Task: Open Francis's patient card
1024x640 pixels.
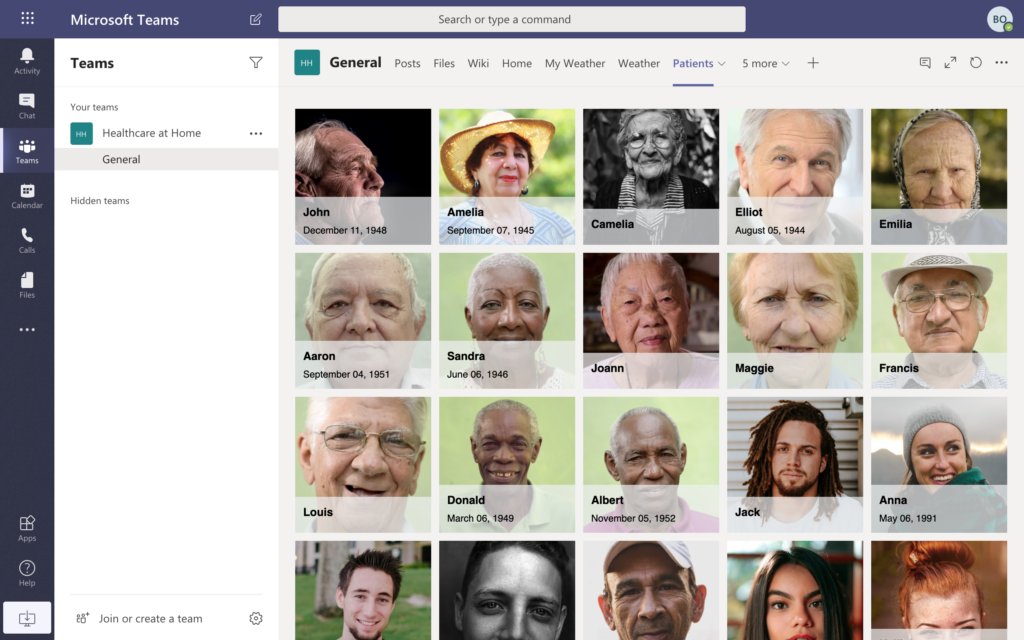Action: pyautogui.click(x=939, y=321)
